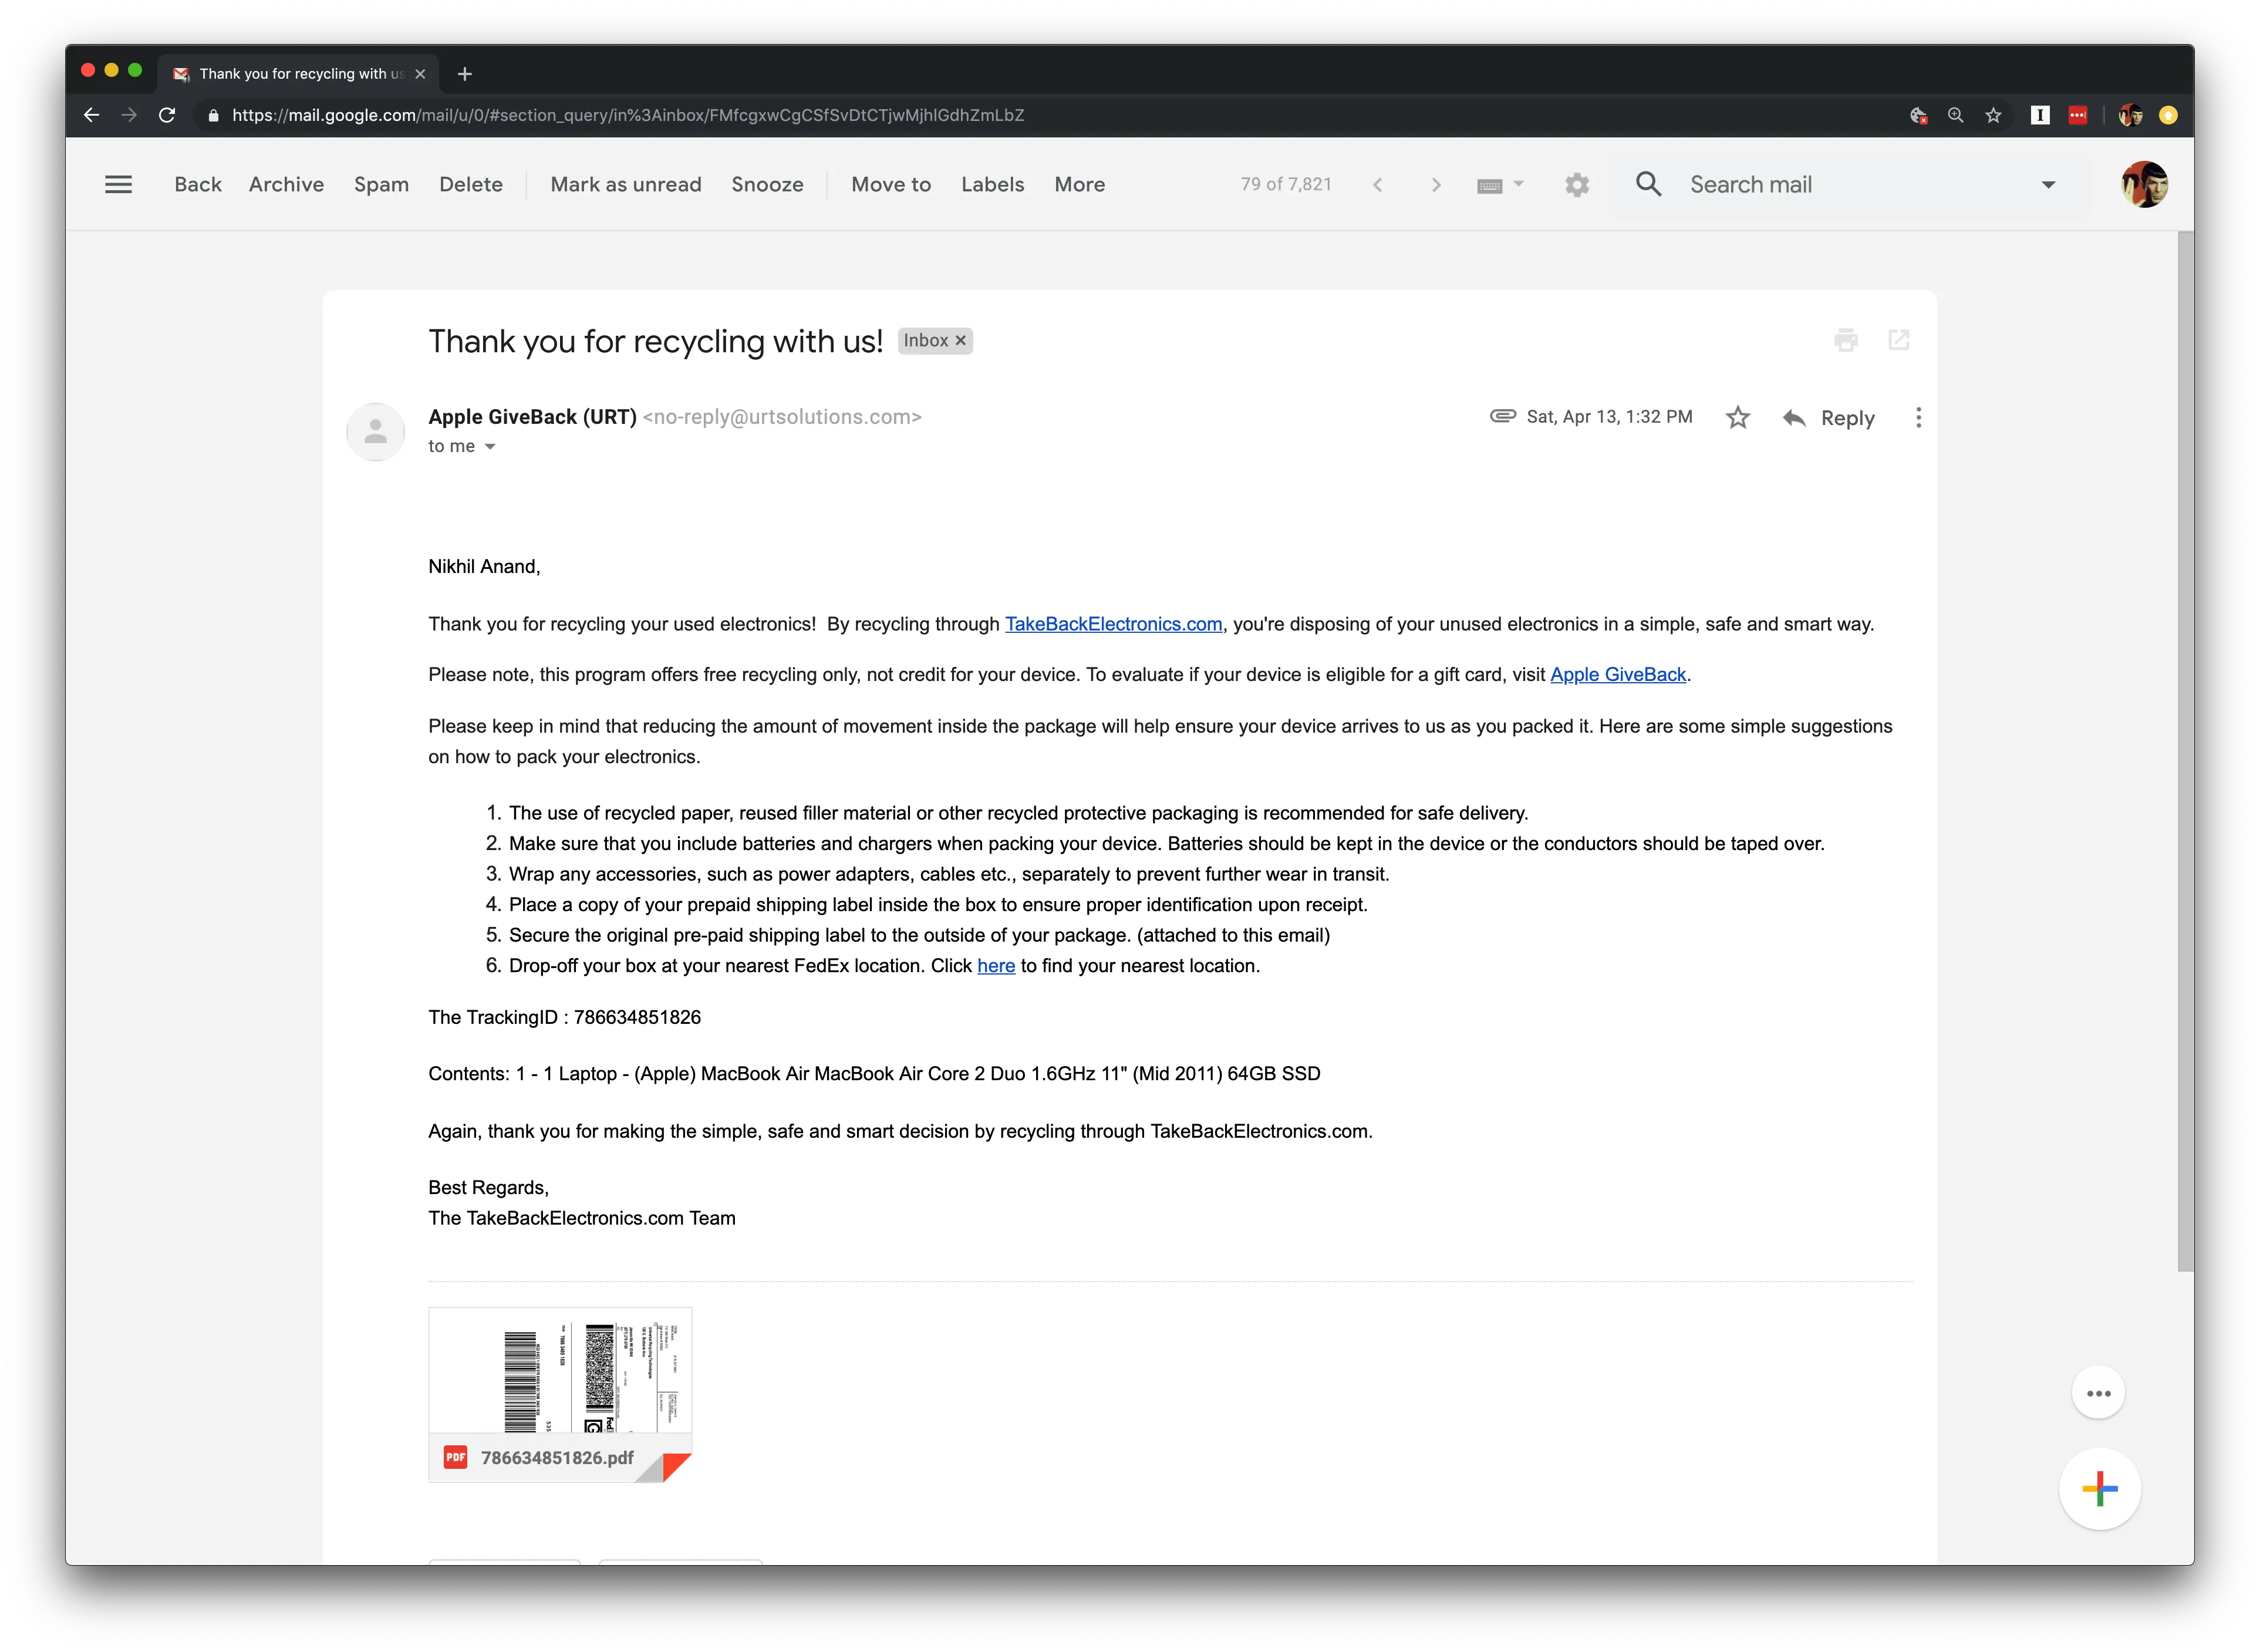This screenshot has width=2260, height=1652.
Task: Reload the Gmail page
Action: coord(167,115)
